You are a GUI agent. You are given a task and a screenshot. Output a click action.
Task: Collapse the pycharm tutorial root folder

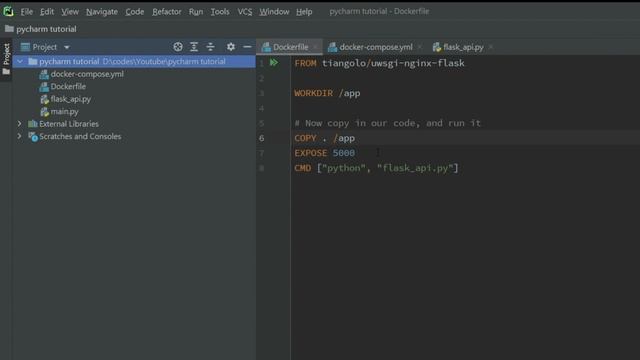click(20, 62)
